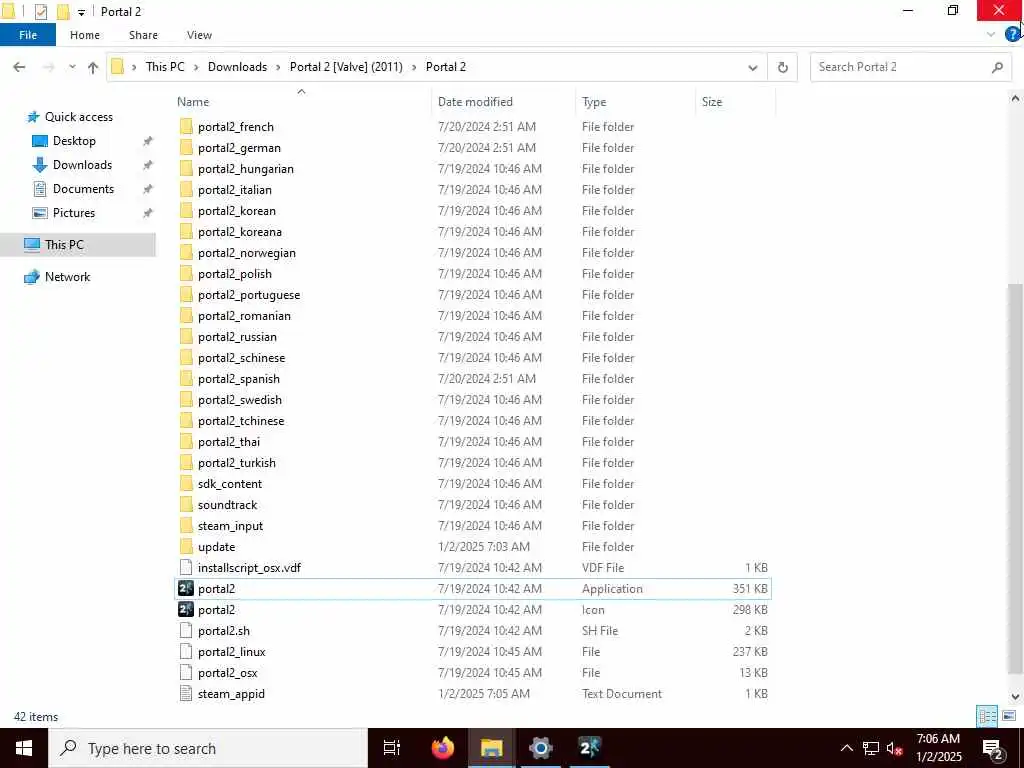Select This PC in navigation pane
Viewport: 1024px width, 768px height.
coord(64,245)
